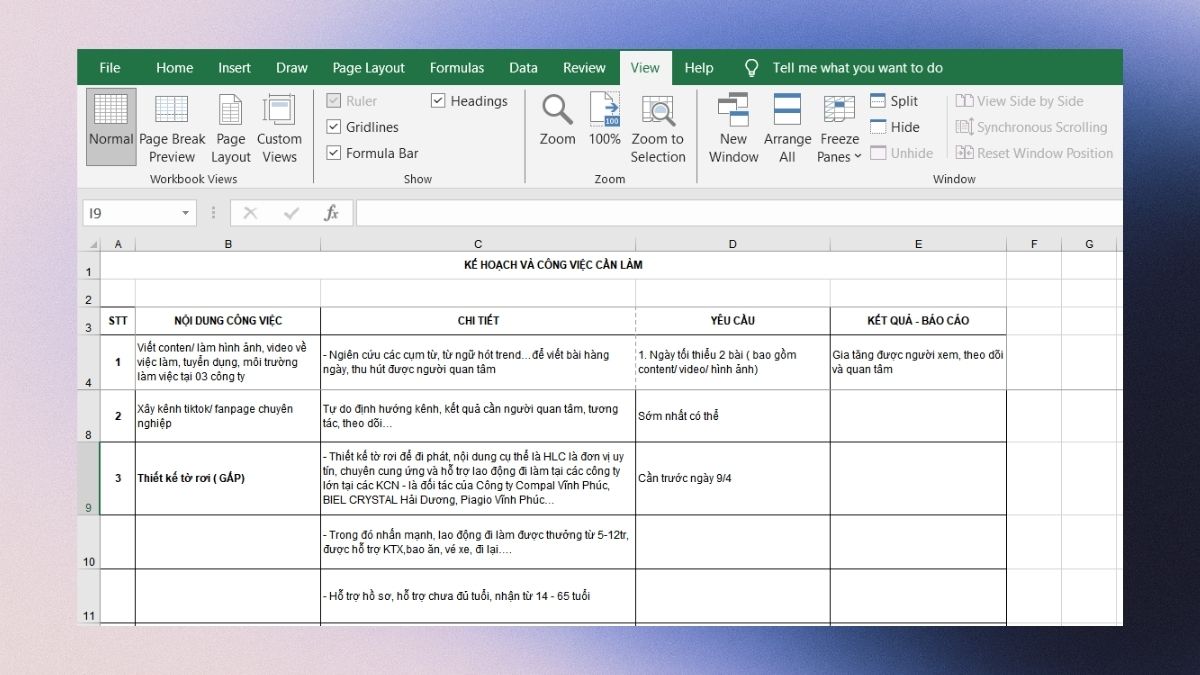Click the formula bar input field
This screenshot has height=675, width=1200.
(739, 213)
